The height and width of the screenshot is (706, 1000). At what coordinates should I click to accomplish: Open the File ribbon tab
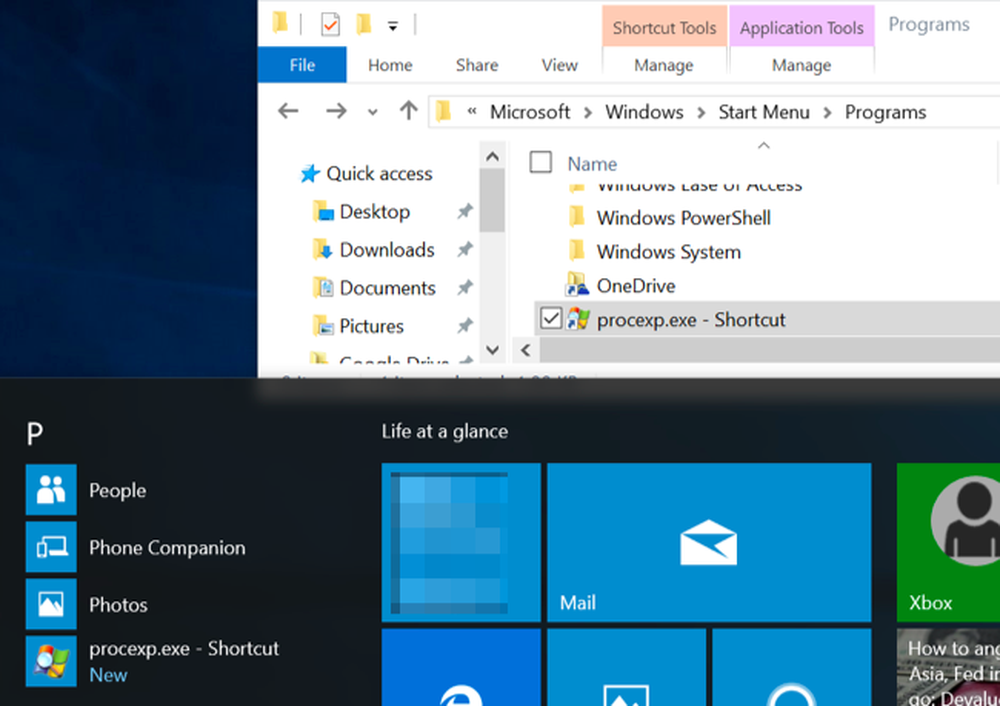[x=302, y=64]
